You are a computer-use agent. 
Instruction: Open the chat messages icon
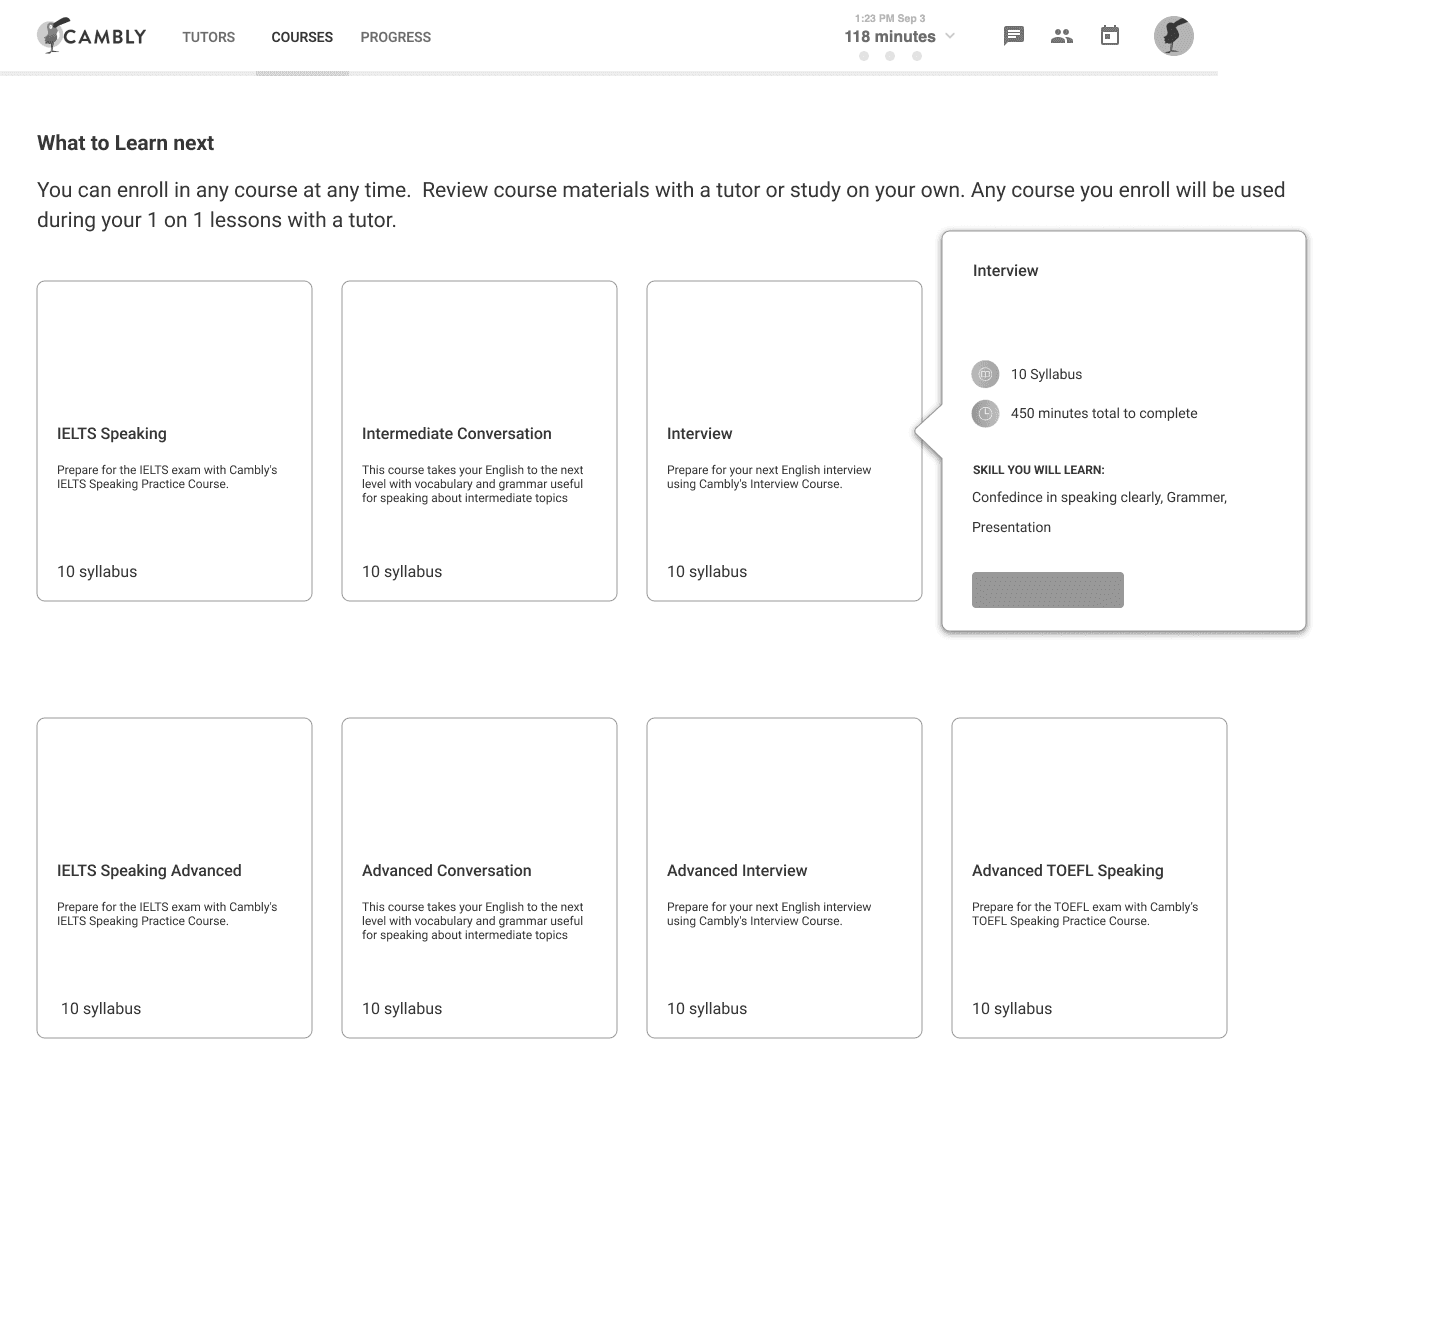[x=1014, y=36]
